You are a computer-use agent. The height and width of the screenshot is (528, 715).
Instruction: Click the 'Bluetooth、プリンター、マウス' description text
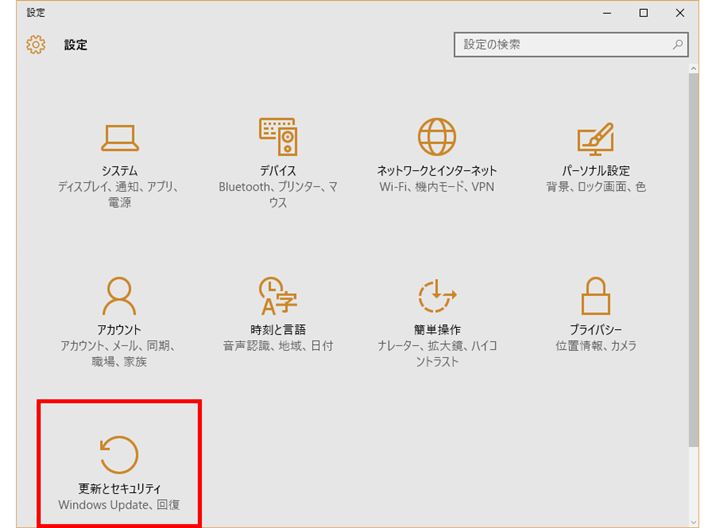coord(278,194)
